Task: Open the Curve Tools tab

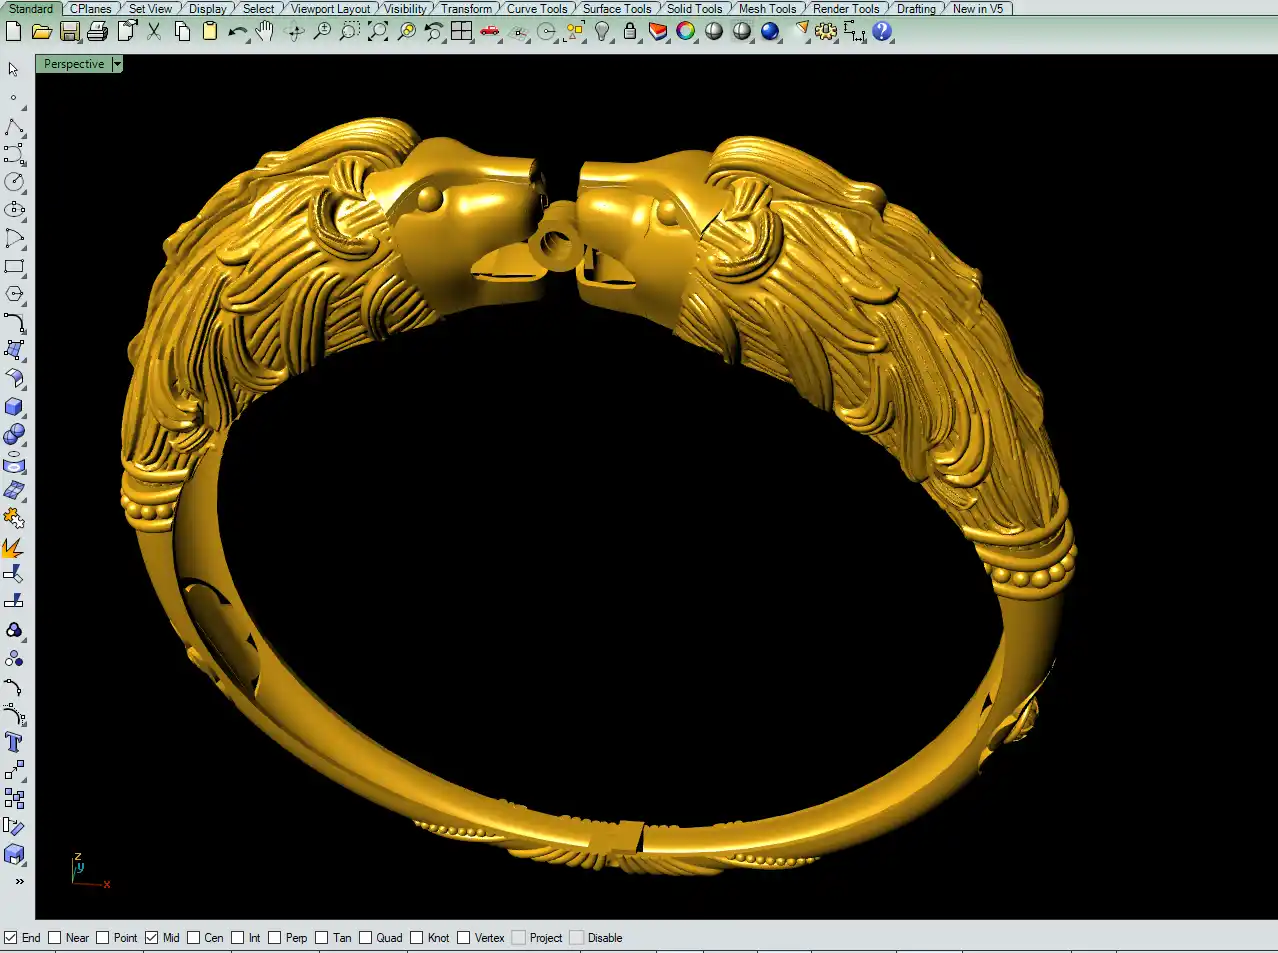Action: pos(537,8)
